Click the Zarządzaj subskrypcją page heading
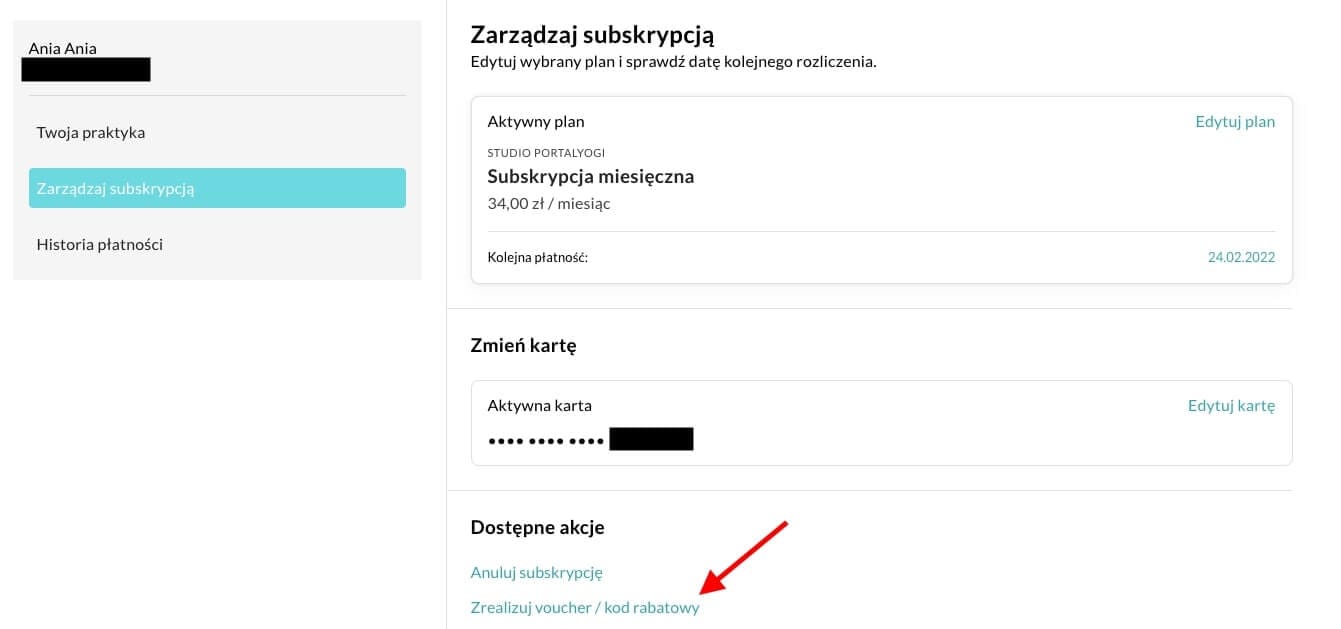1341x629 pixels. pos(592,35)
